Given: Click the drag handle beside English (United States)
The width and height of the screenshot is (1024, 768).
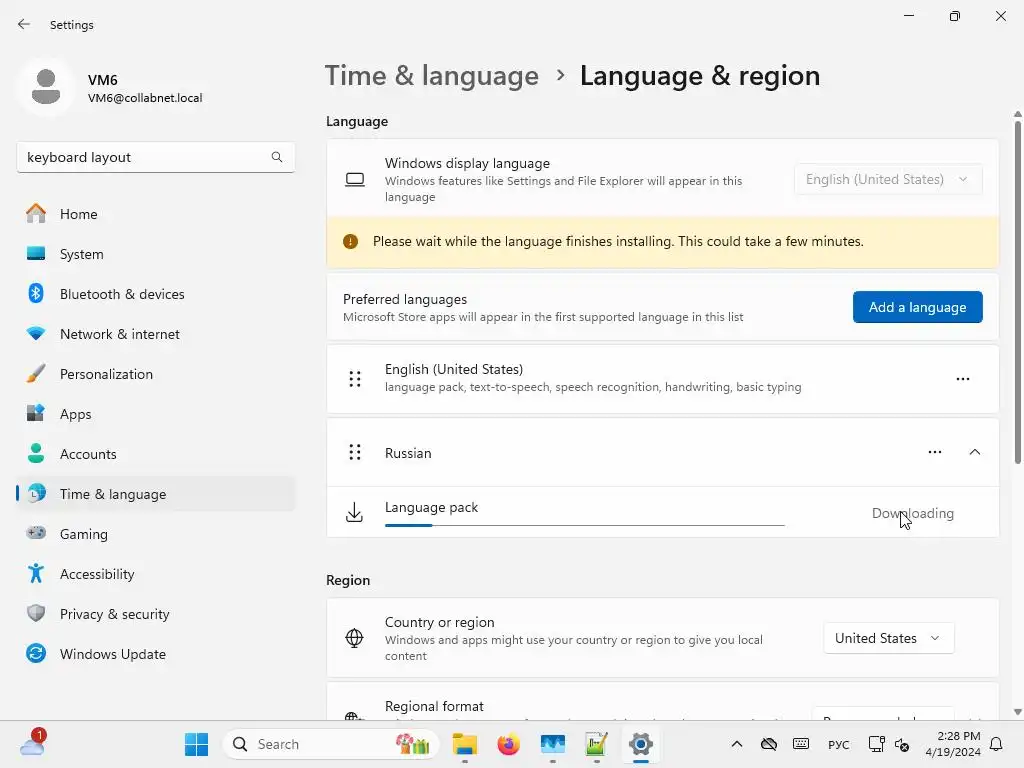Looking at the screenshot, I should pyautogui.click(x=355, y=379).
